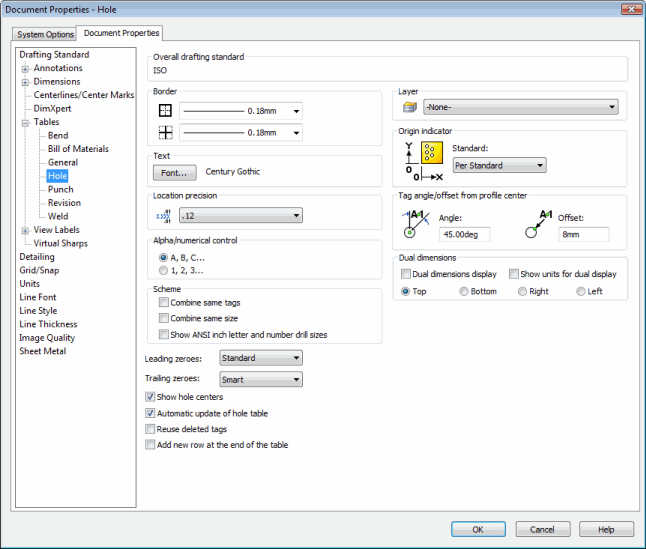Open the location precision .12 dropdown

pos(241,215)
